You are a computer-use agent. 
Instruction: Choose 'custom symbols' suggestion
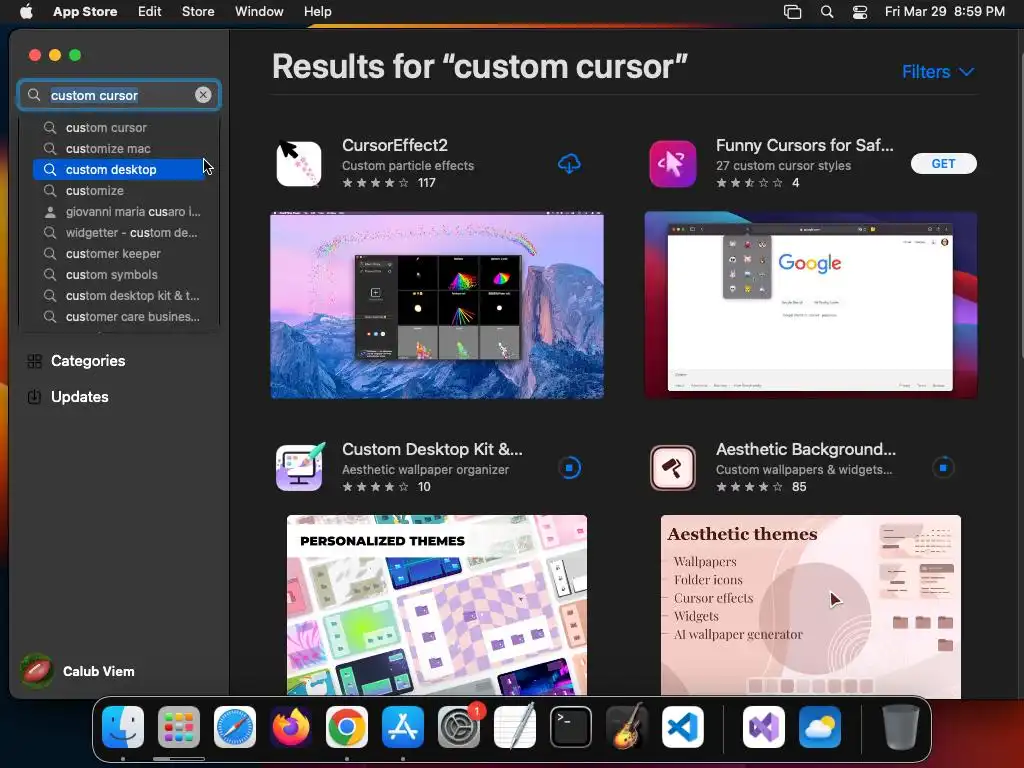click(x=119, y=274)
